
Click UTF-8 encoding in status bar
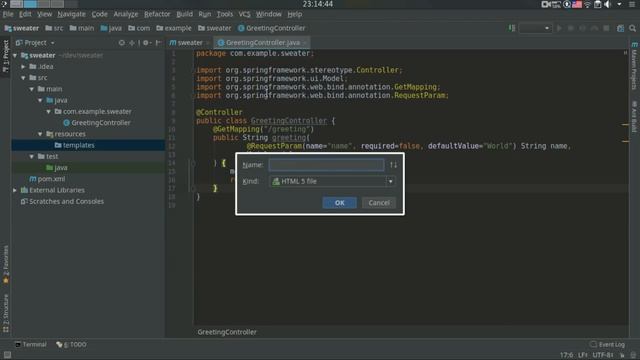[x=603, y=355]
